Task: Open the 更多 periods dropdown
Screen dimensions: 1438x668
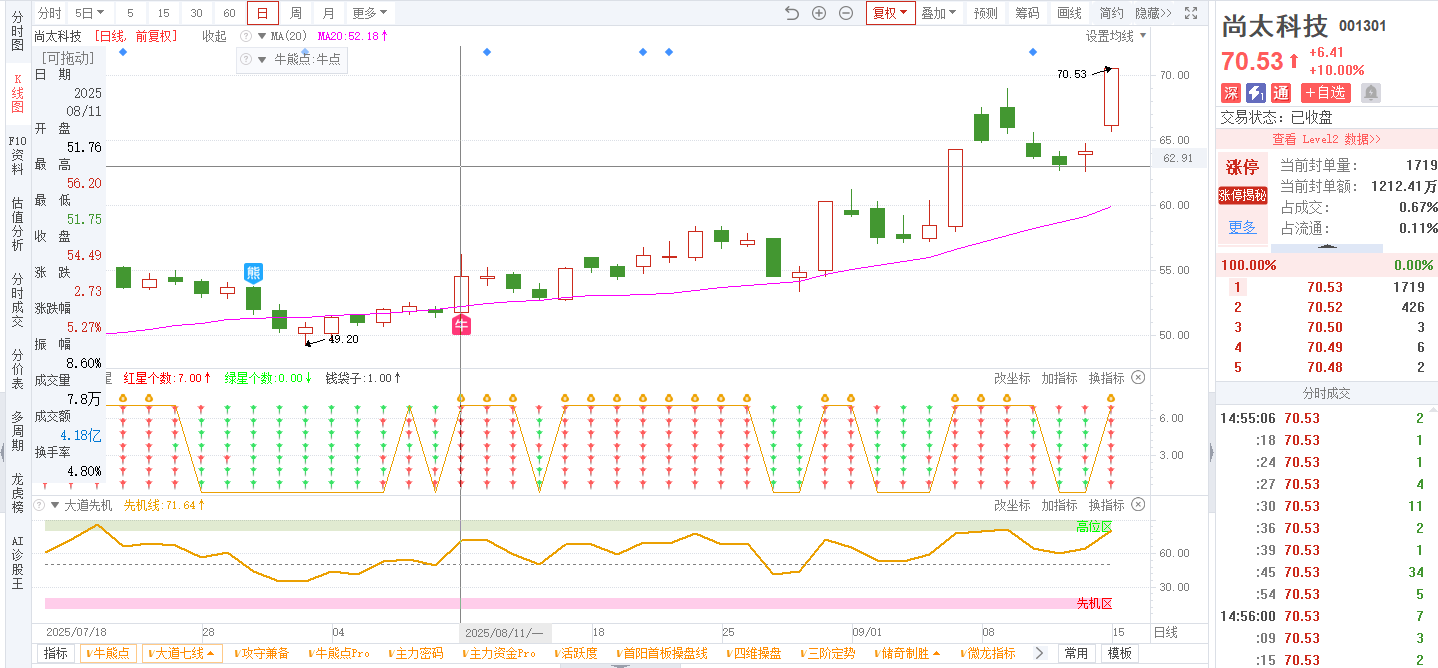Action: [370, 13]
